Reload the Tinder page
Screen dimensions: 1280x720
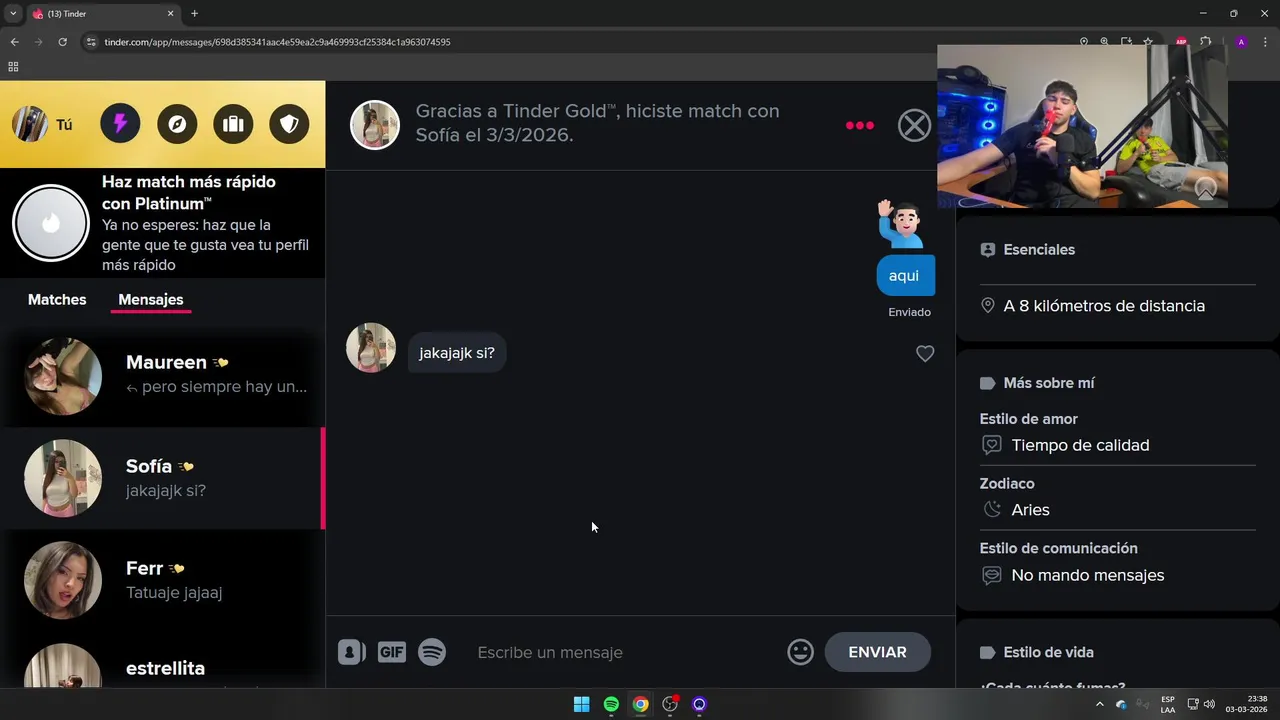62,42
